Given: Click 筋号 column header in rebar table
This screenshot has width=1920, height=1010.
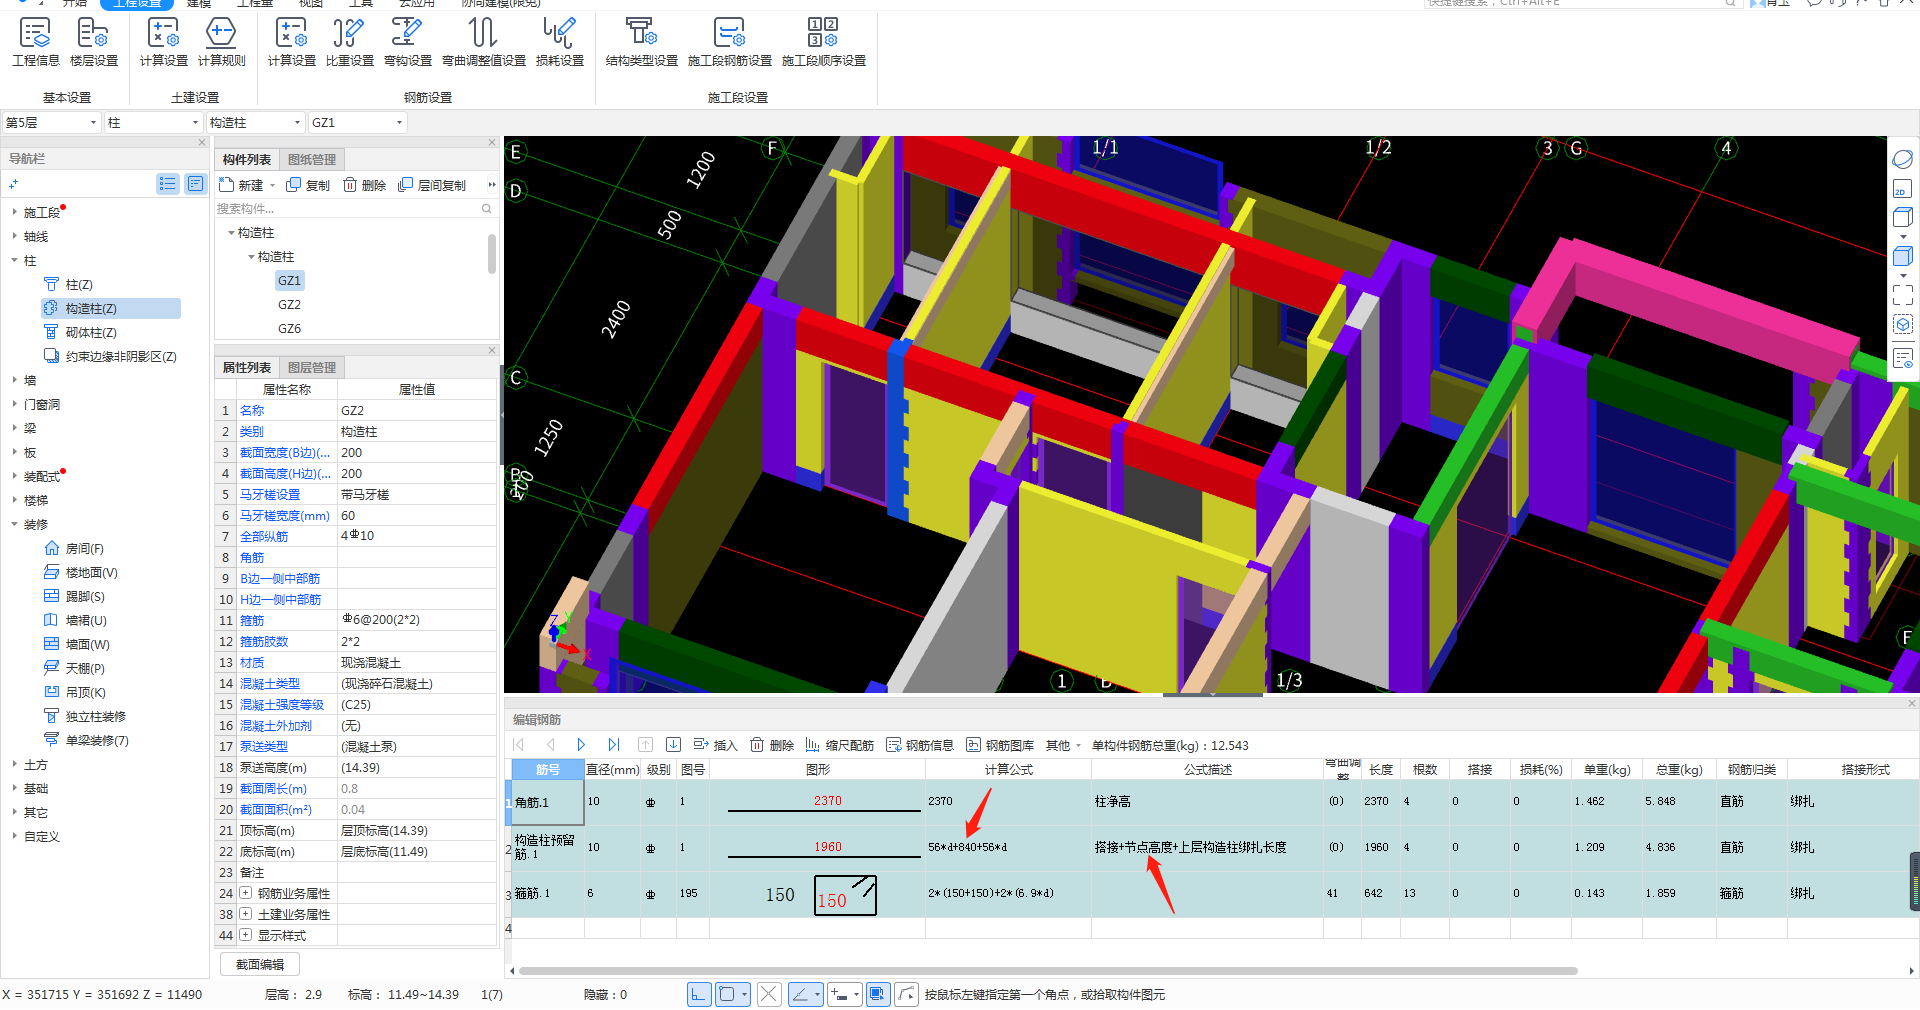Looking at the screenshot, I should click(x=547, y=769).
